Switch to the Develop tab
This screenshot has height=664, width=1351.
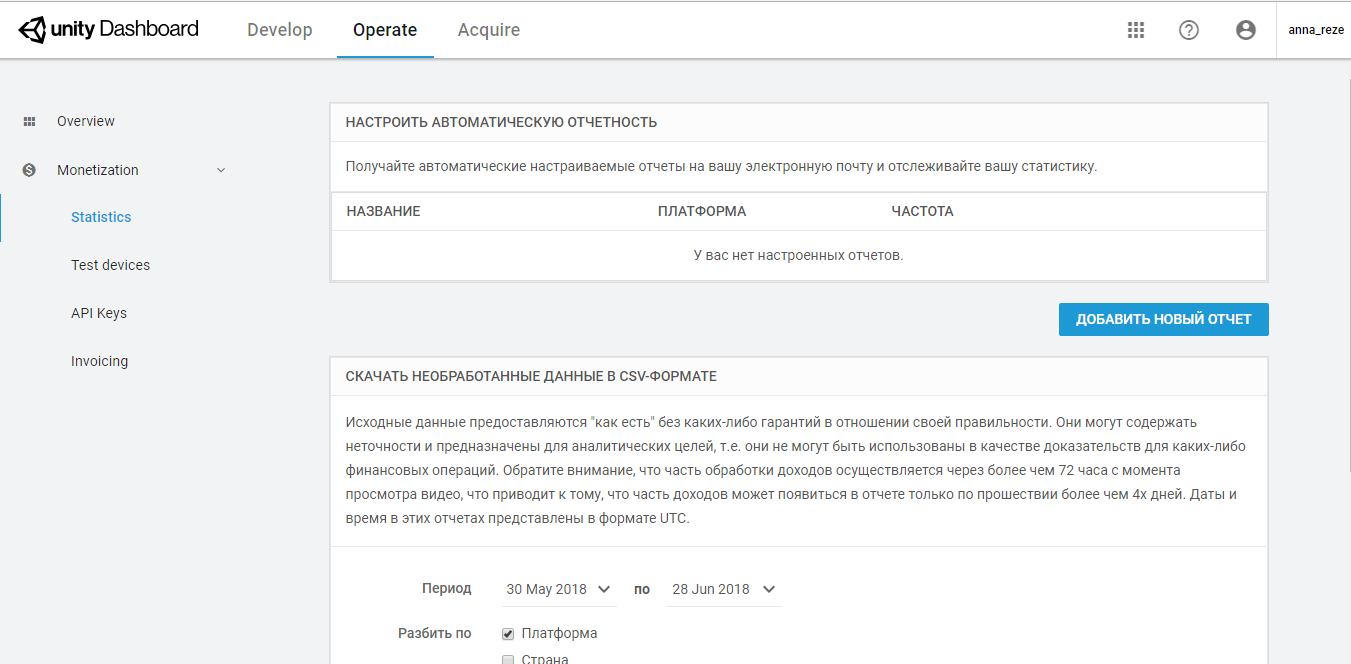pos(279,29)
